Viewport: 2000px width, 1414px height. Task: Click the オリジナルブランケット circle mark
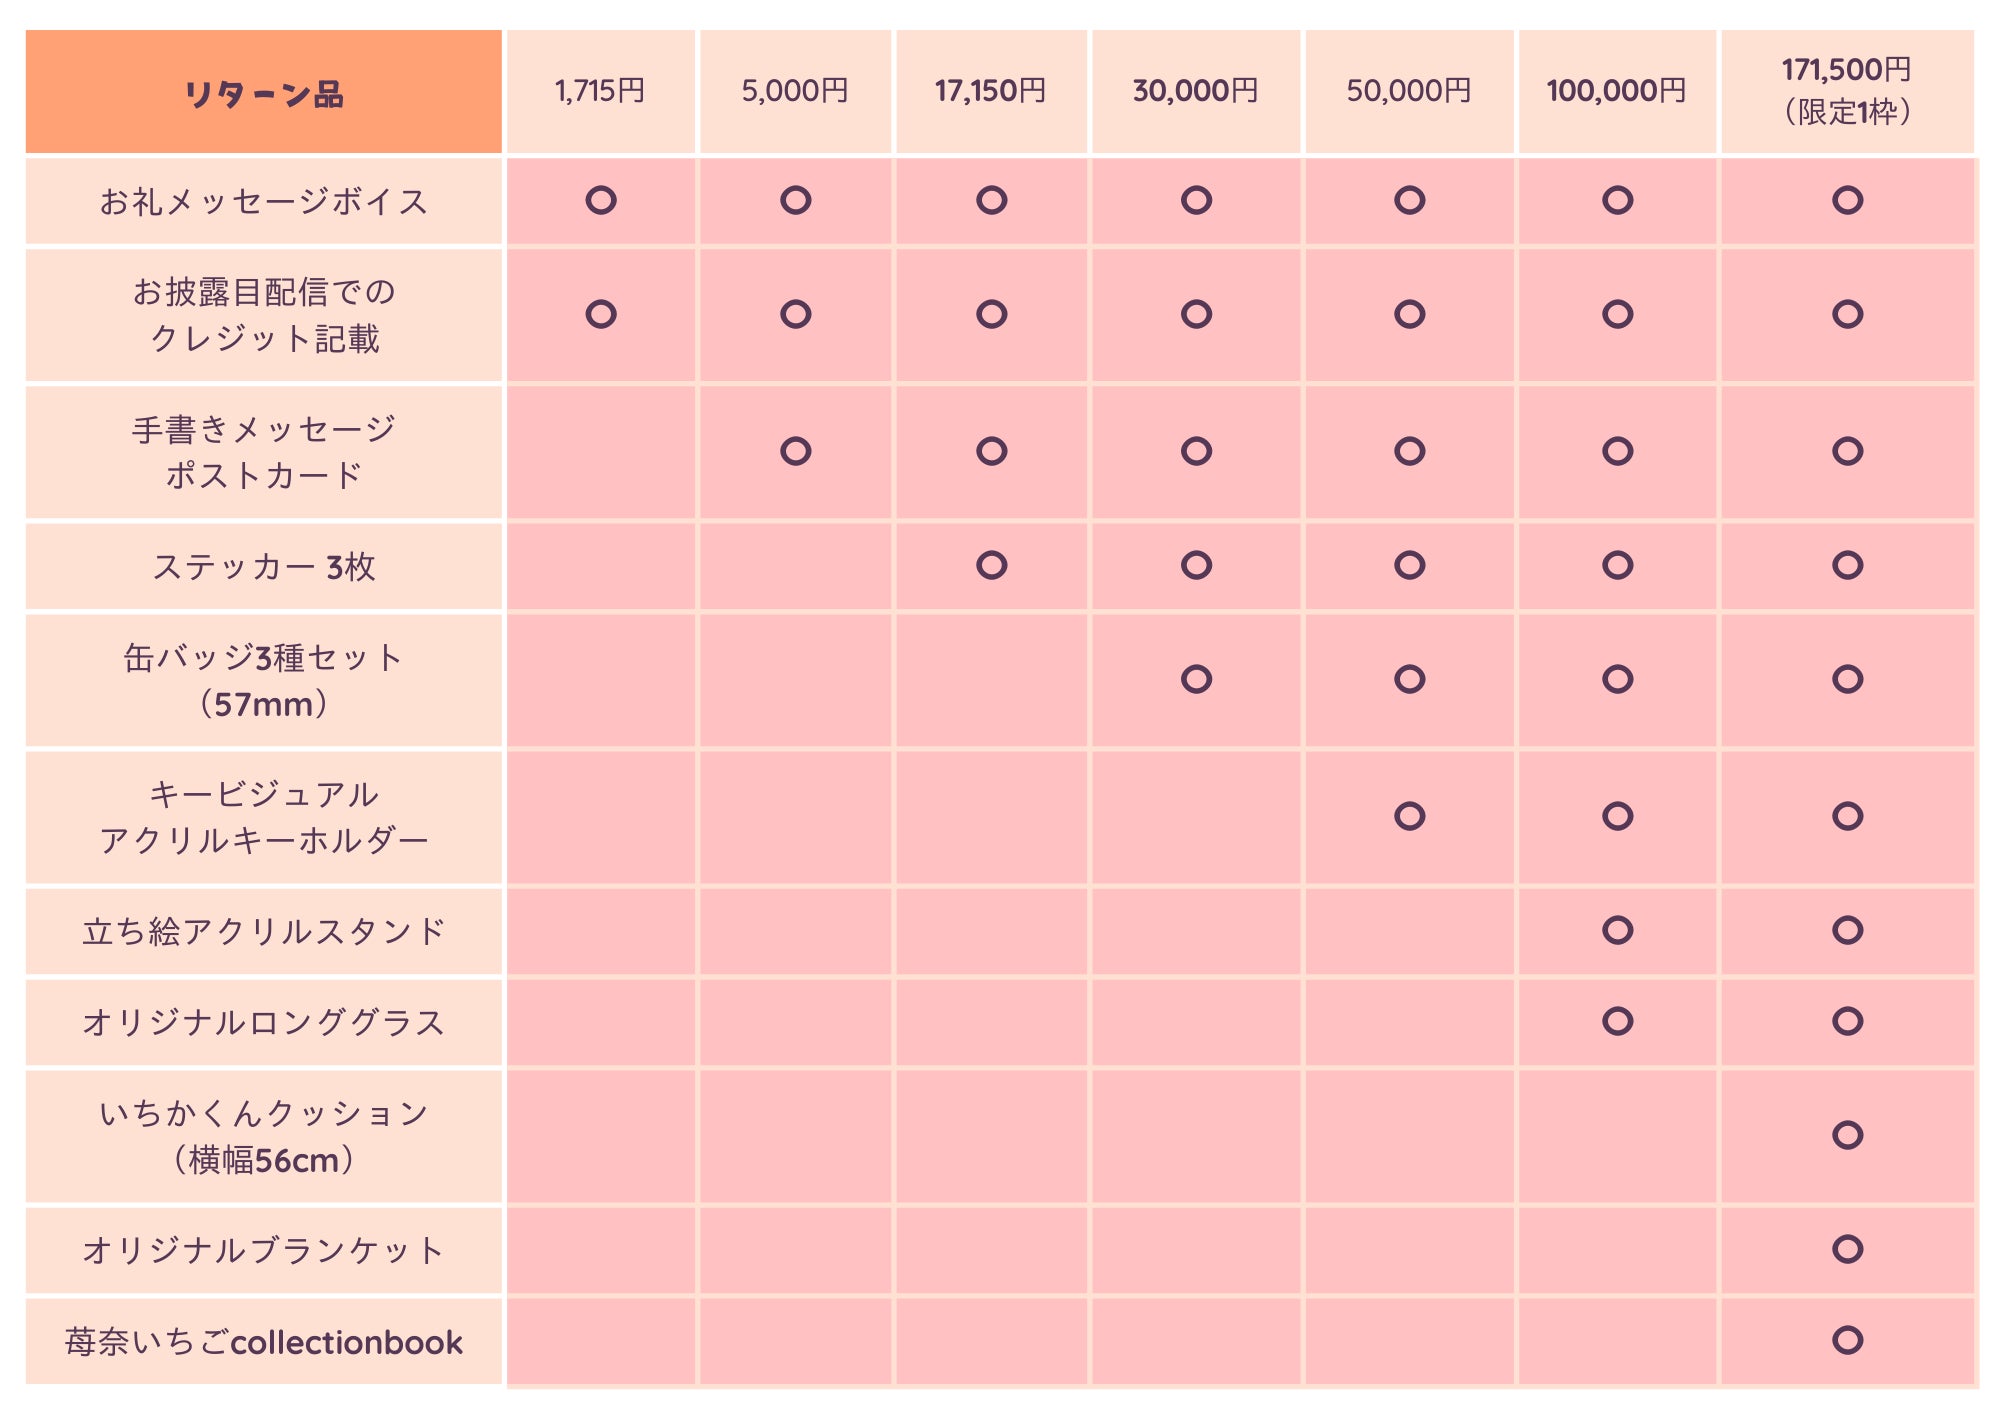click(1847, 1249)
